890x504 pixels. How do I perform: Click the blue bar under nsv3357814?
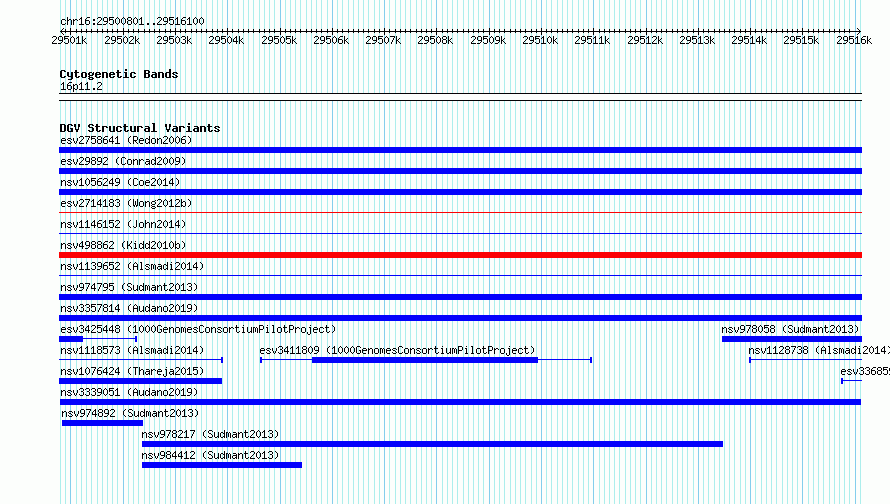click(x=460, y=318)
